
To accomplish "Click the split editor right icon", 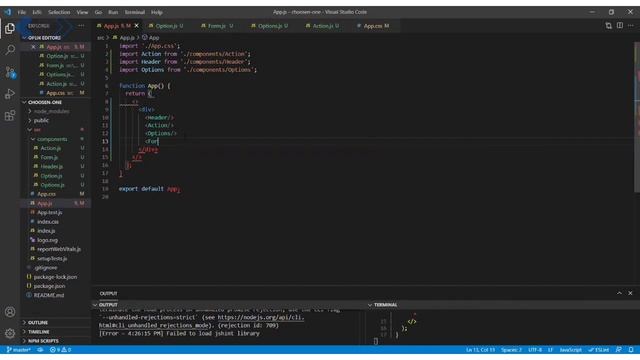I will 620,25.
